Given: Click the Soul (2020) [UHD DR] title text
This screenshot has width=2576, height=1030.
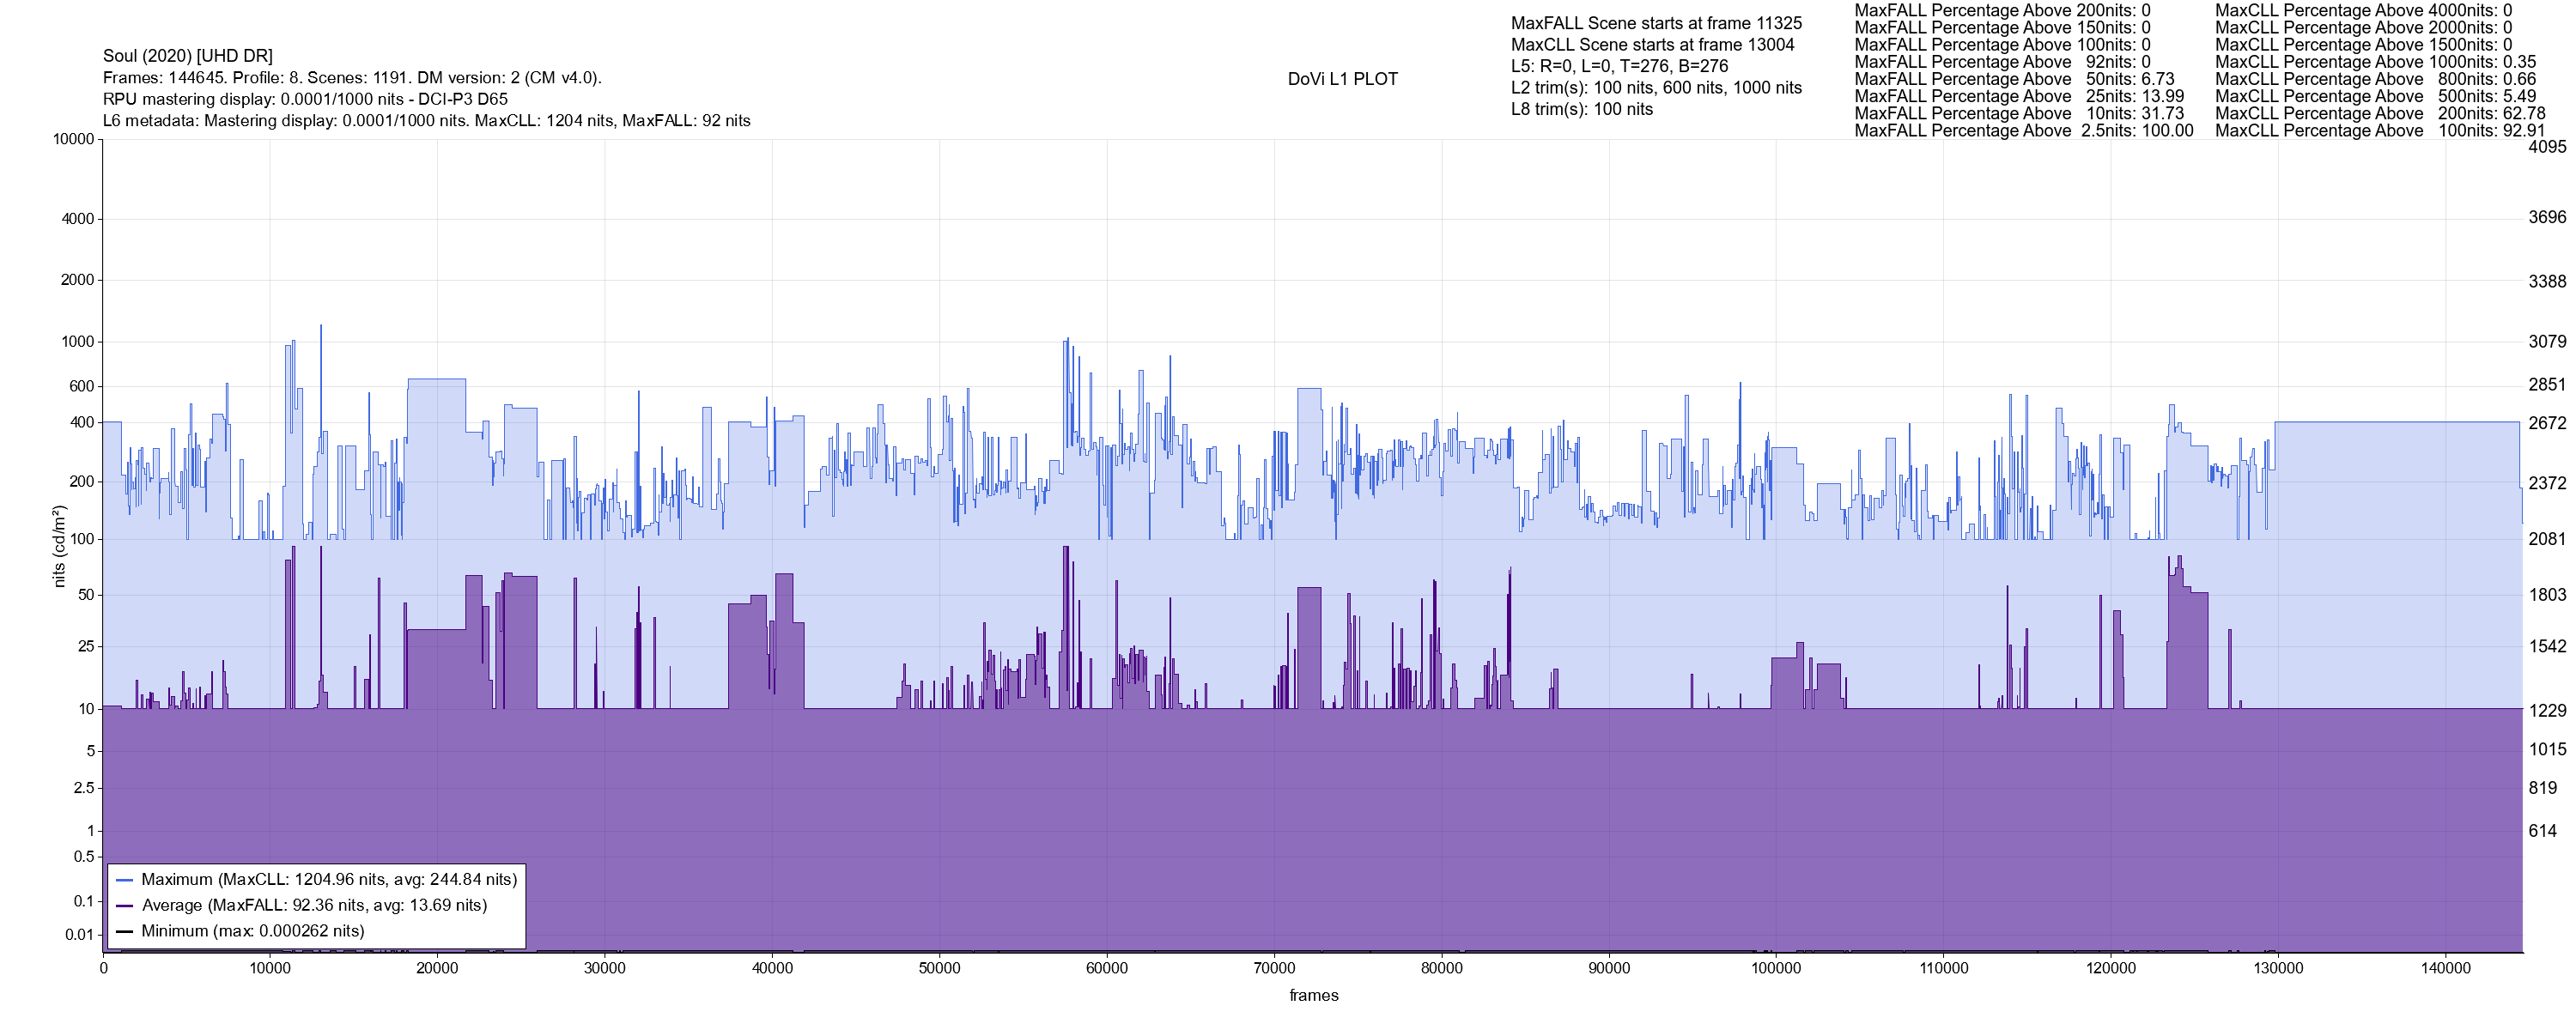Looking at the screenshot, I should tap(188, 56).
